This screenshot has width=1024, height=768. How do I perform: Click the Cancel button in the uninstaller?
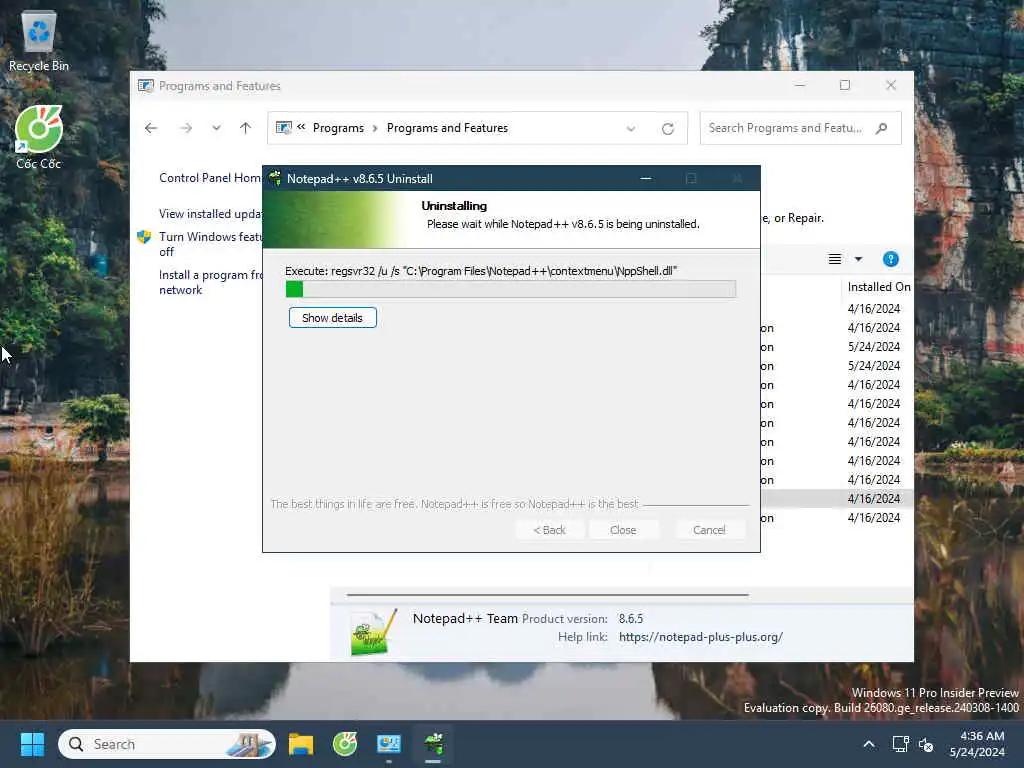[709, 530]
